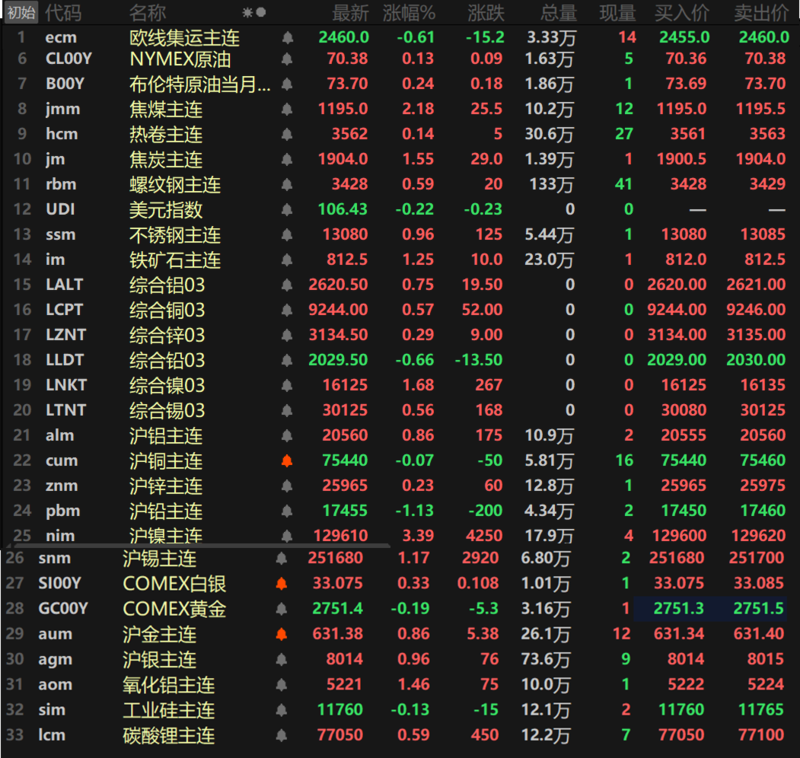Select code ssm in the list
The height and width of the screenshot is (758, 800).
tap(60, 235)
